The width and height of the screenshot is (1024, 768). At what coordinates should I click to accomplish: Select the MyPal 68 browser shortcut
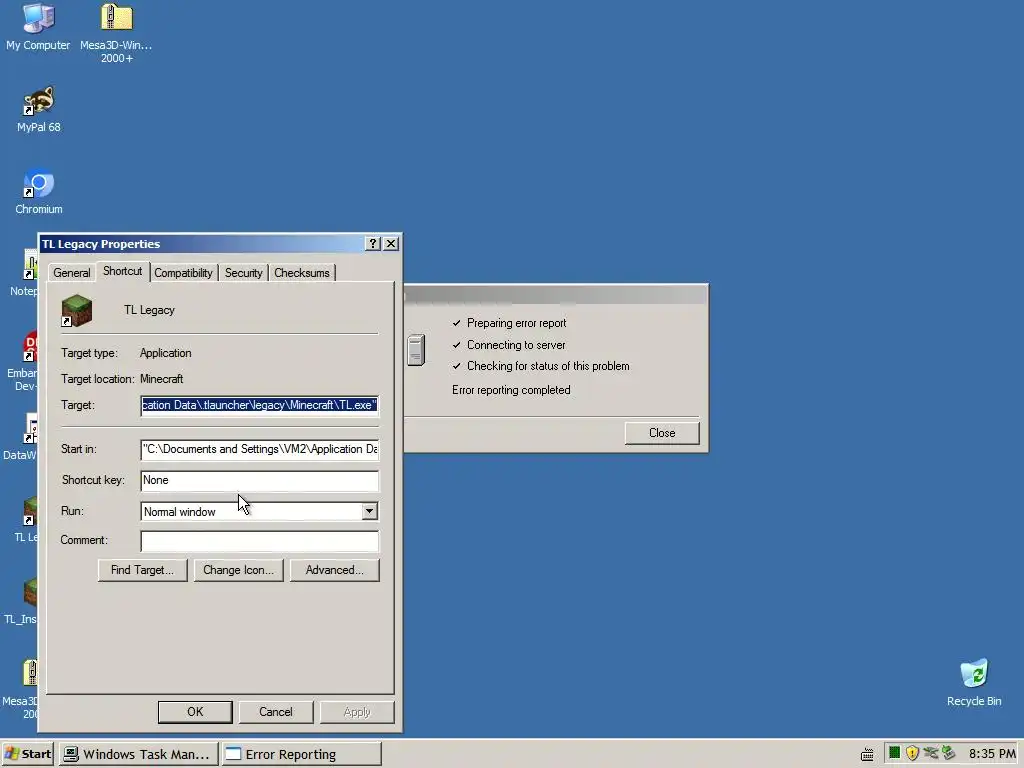click(39, 110)
